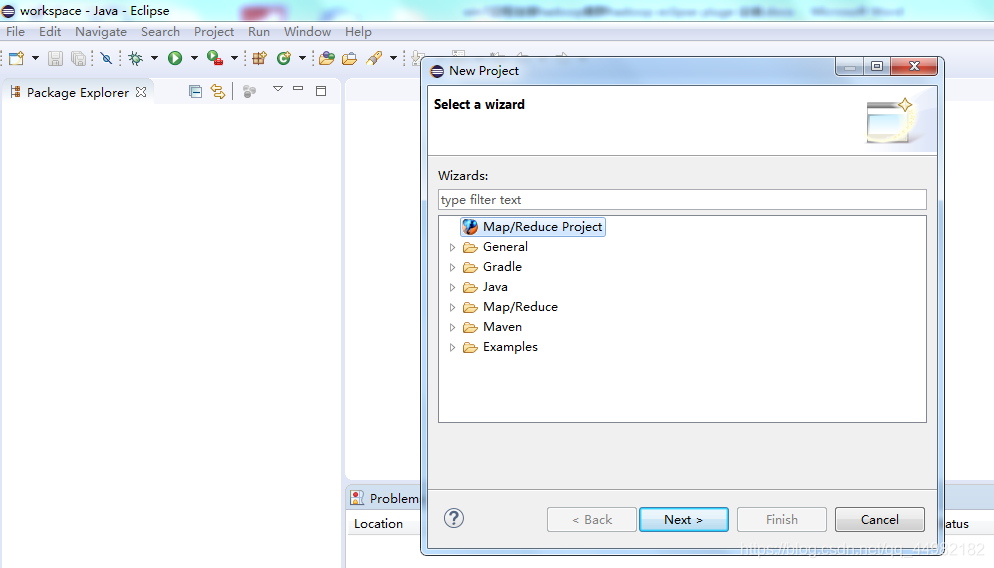994x568 pixels.
Task: Click the Cancel button
Action: point(880,520)
